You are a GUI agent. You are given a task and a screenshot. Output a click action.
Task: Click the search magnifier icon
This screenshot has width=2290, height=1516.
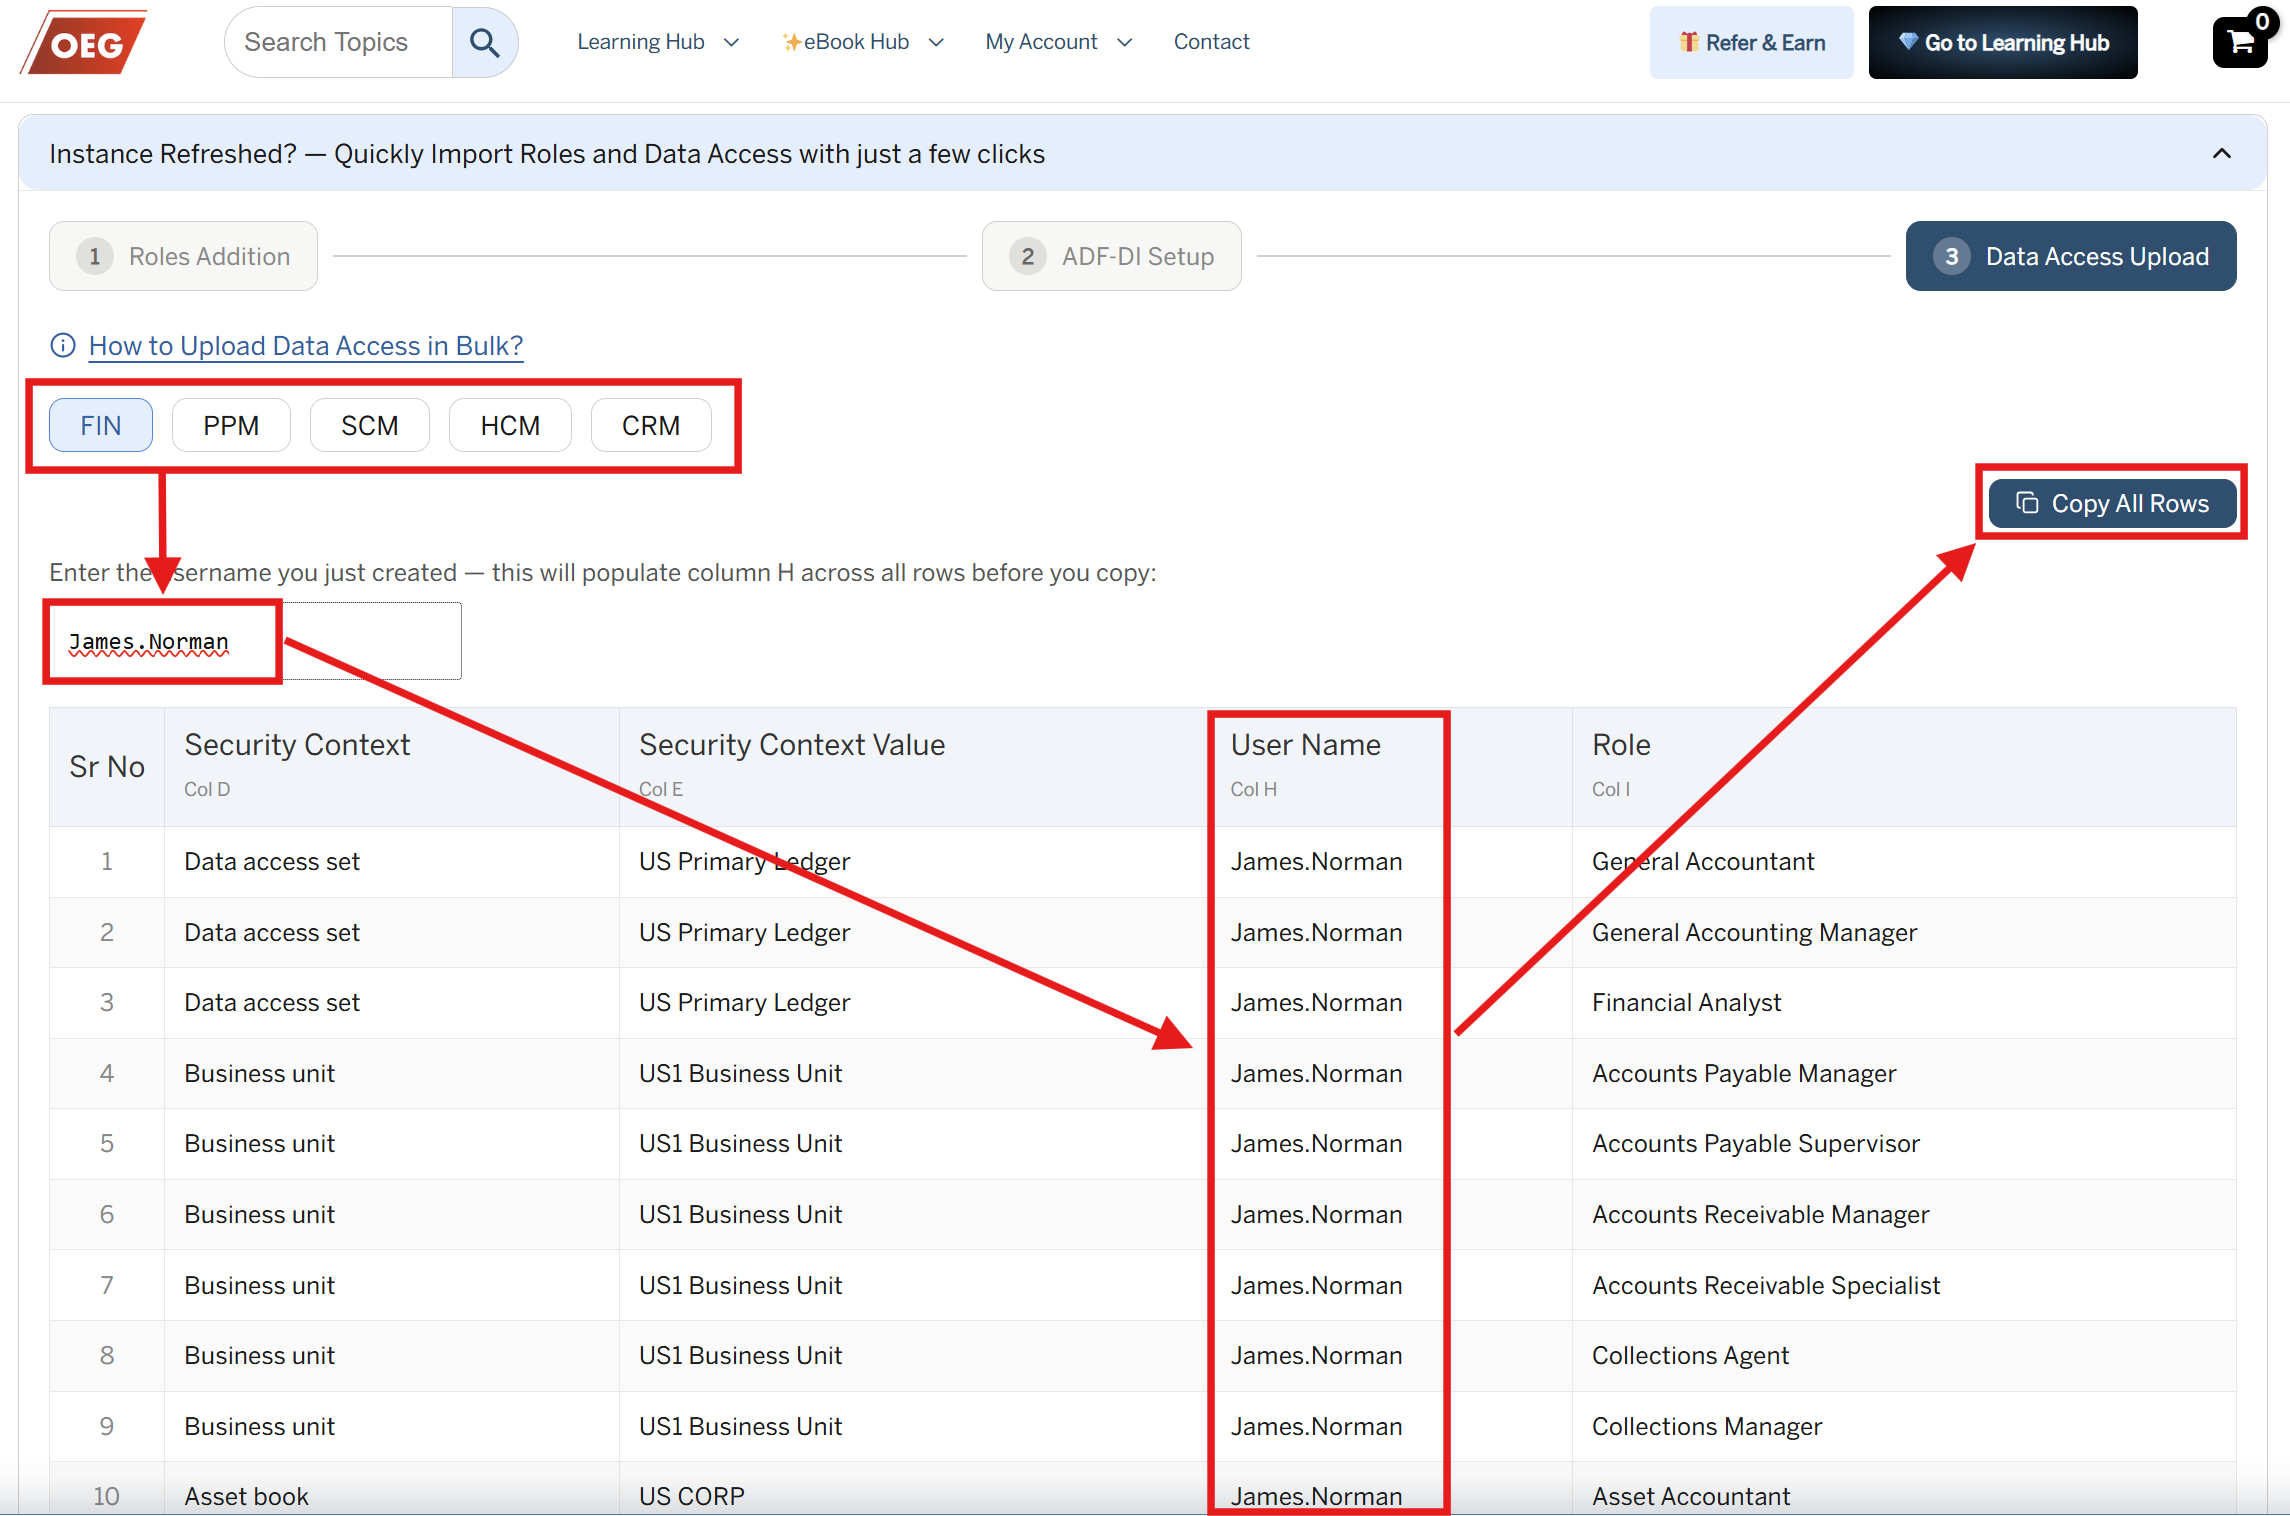tap(485, 42)
